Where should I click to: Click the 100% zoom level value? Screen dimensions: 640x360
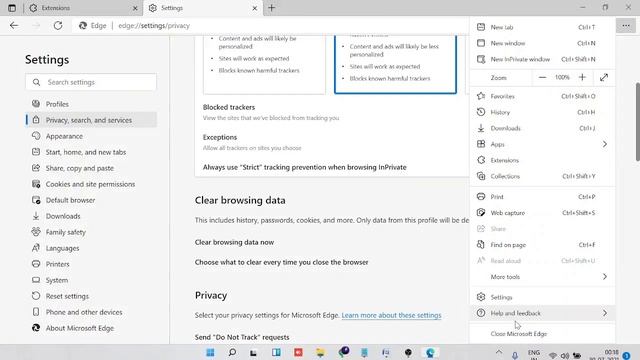click(562, 77)
